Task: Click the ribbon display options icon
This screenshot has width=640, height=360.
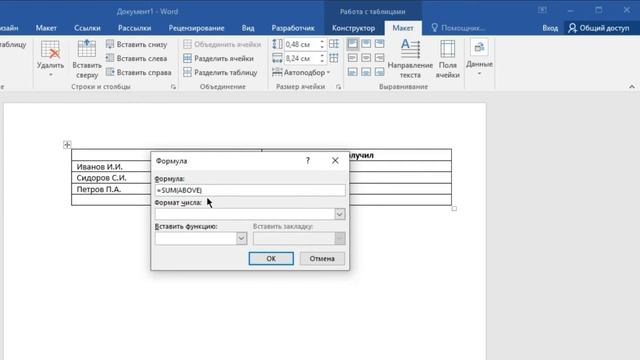Action: [x=542, y=10]
